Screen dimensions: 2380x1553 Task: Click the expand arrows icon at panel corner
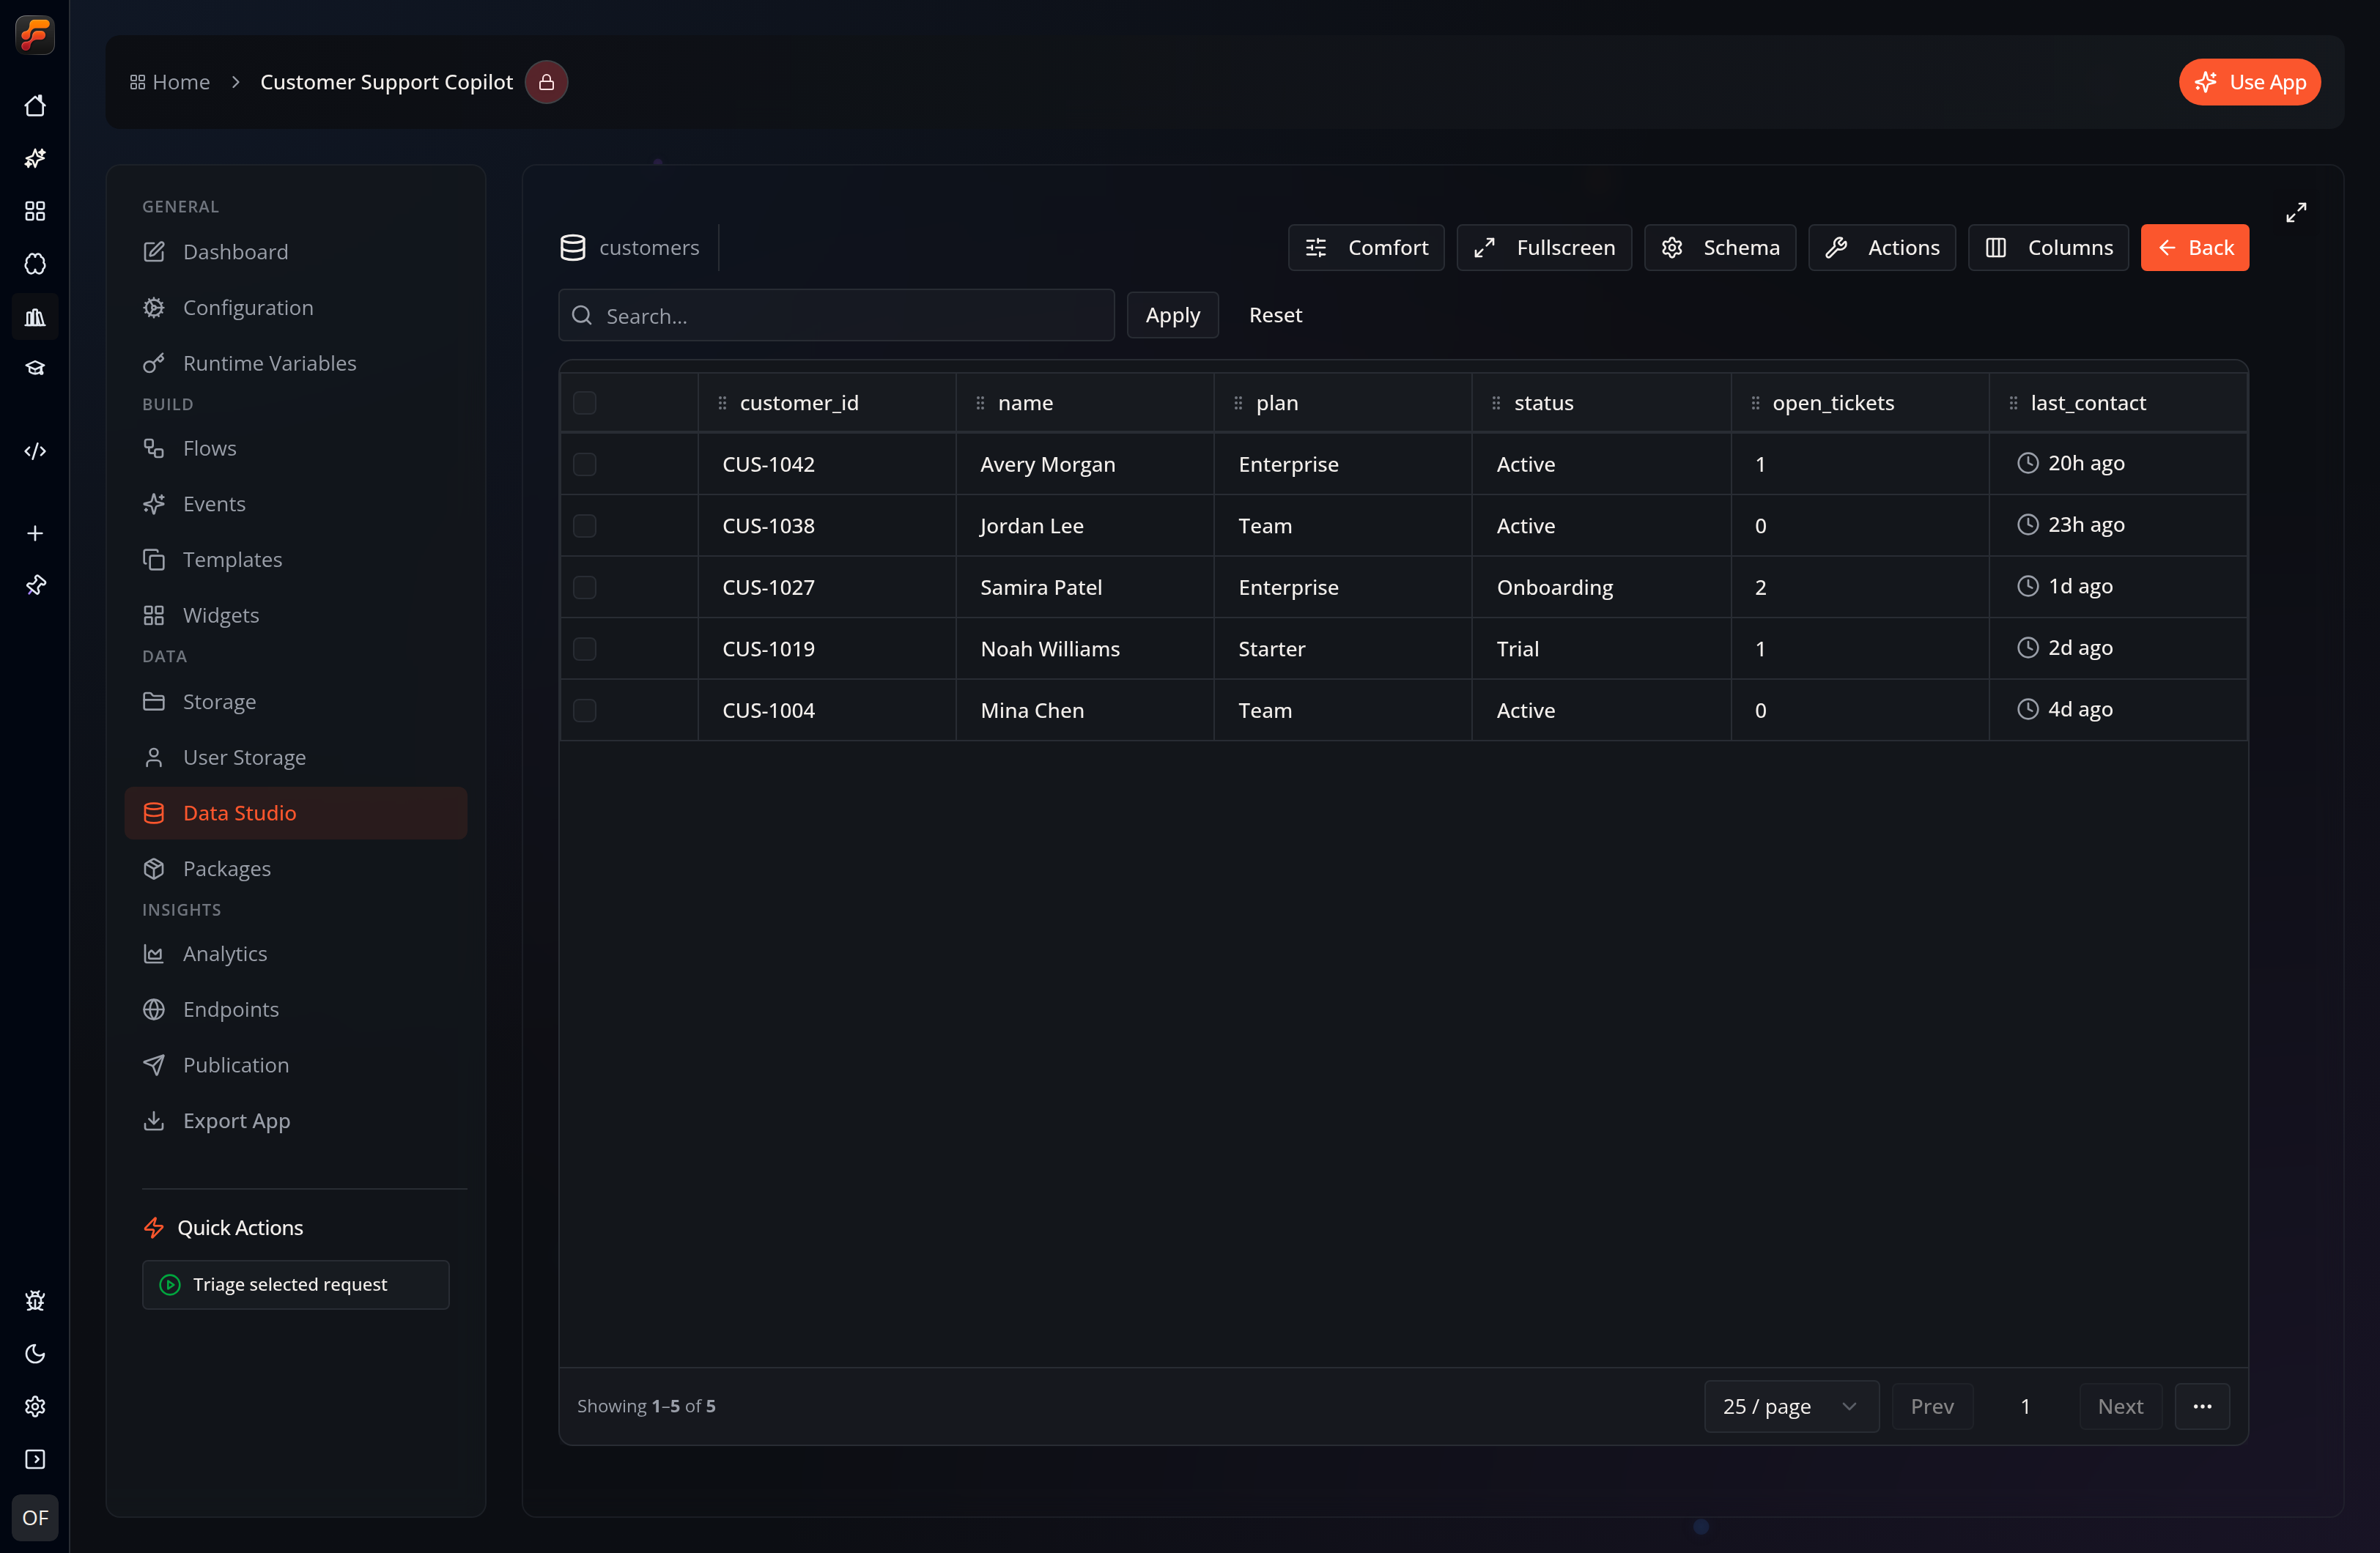[x=2296, y=213]
